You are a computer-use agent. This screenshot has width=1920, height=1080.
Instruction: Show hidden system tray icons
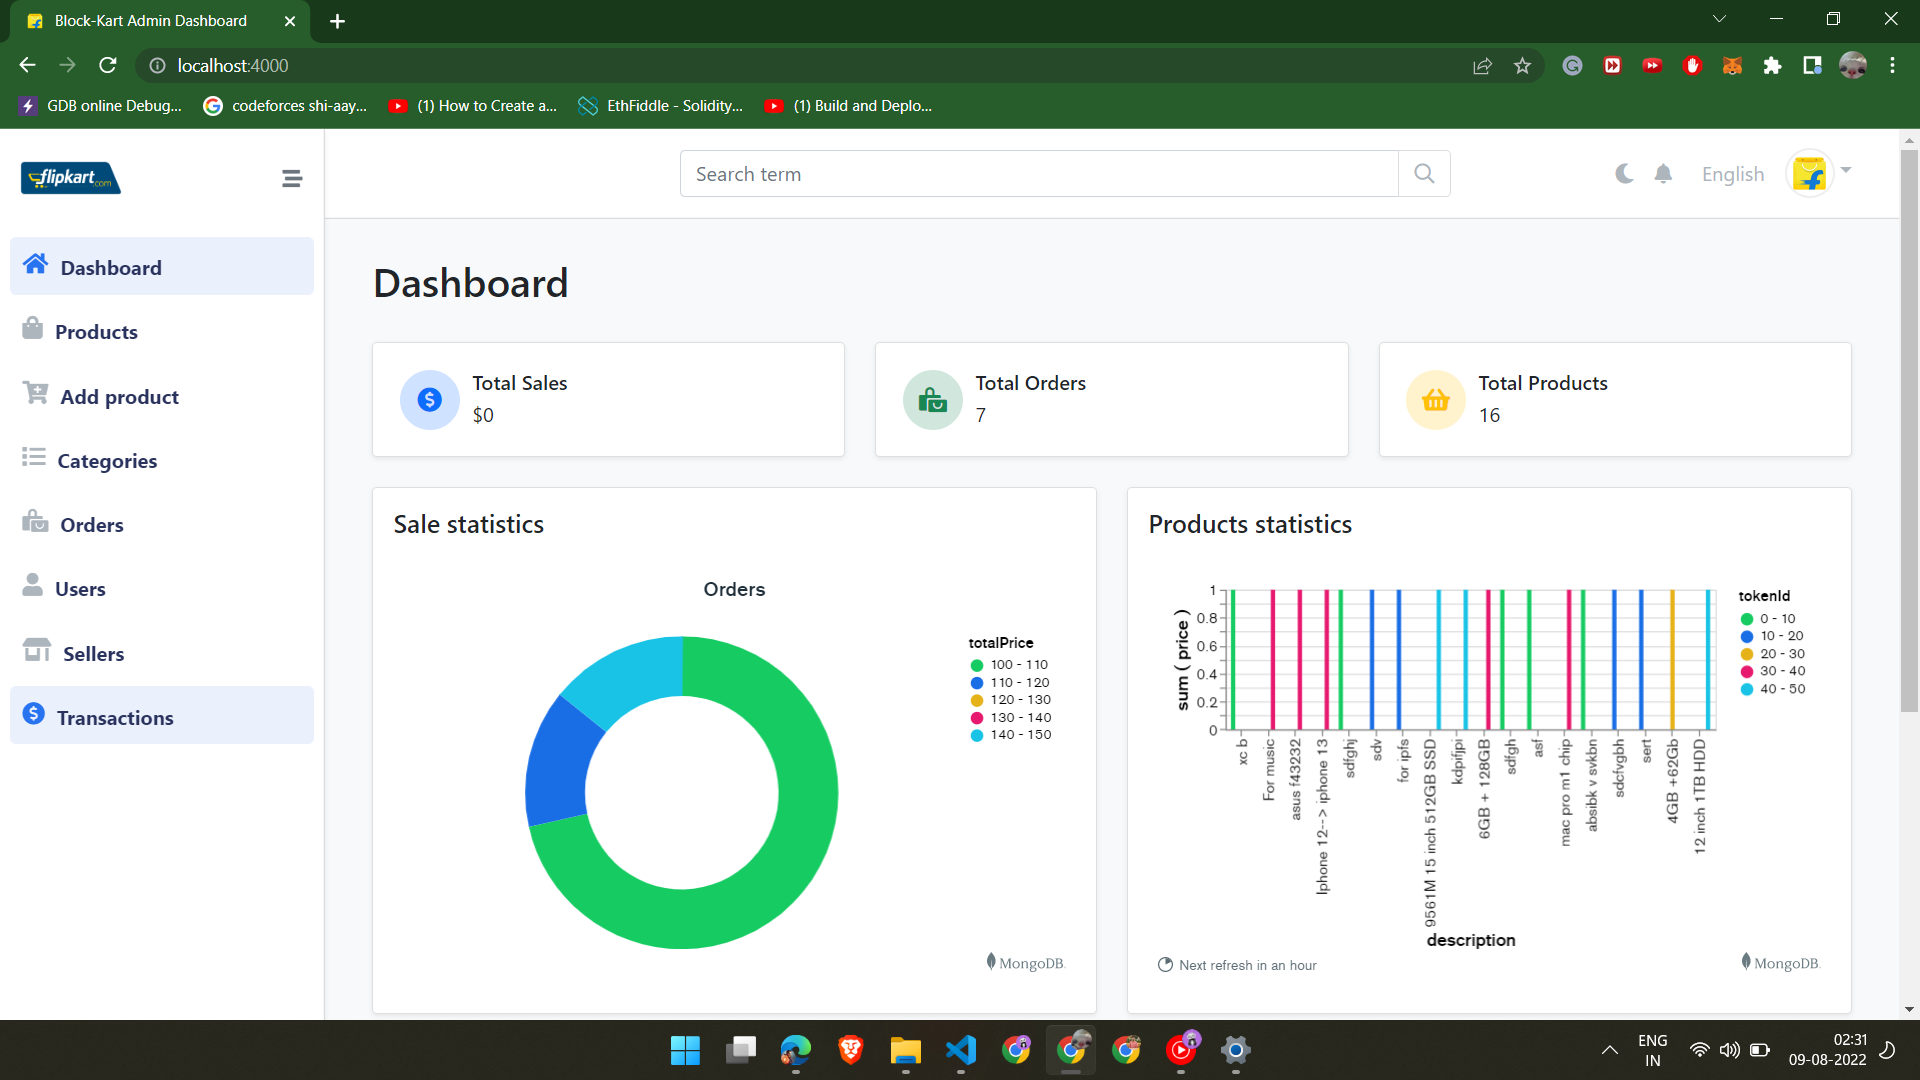click(1609, 1050)
